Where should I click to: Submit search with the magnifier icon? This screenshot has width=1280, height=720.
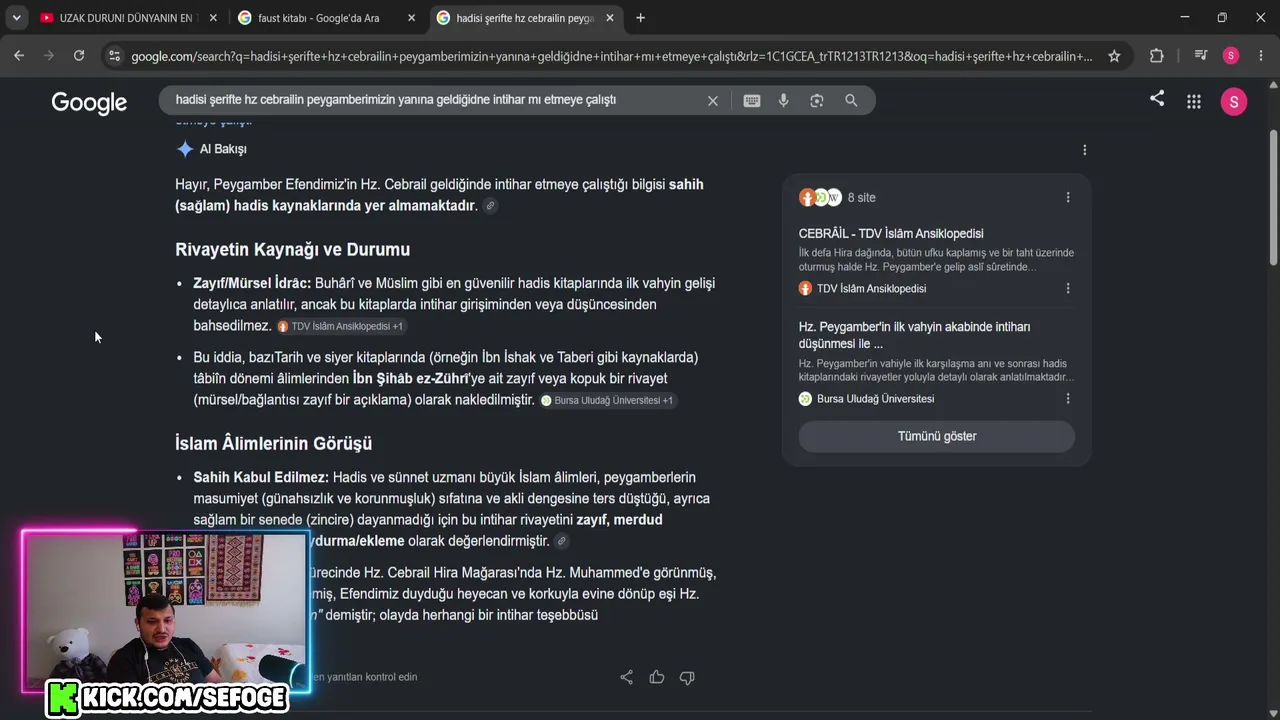coord(851,100)
